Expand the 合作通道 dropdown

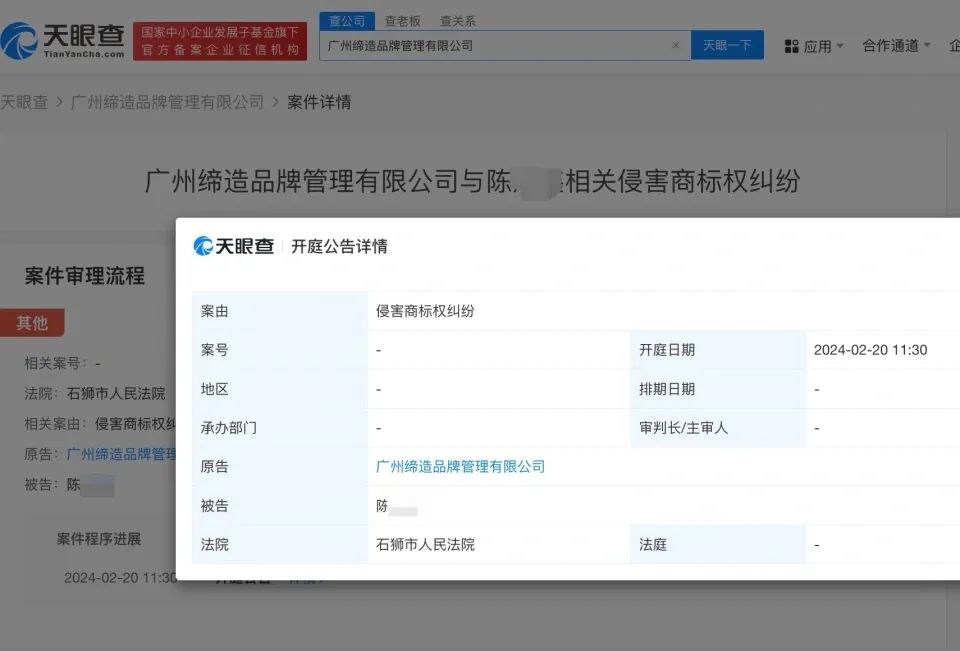896,45
